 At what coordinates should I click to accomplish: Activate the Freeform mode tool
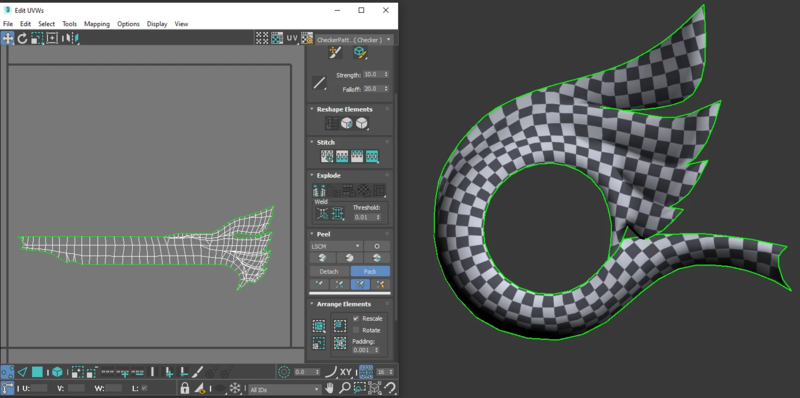52,38
